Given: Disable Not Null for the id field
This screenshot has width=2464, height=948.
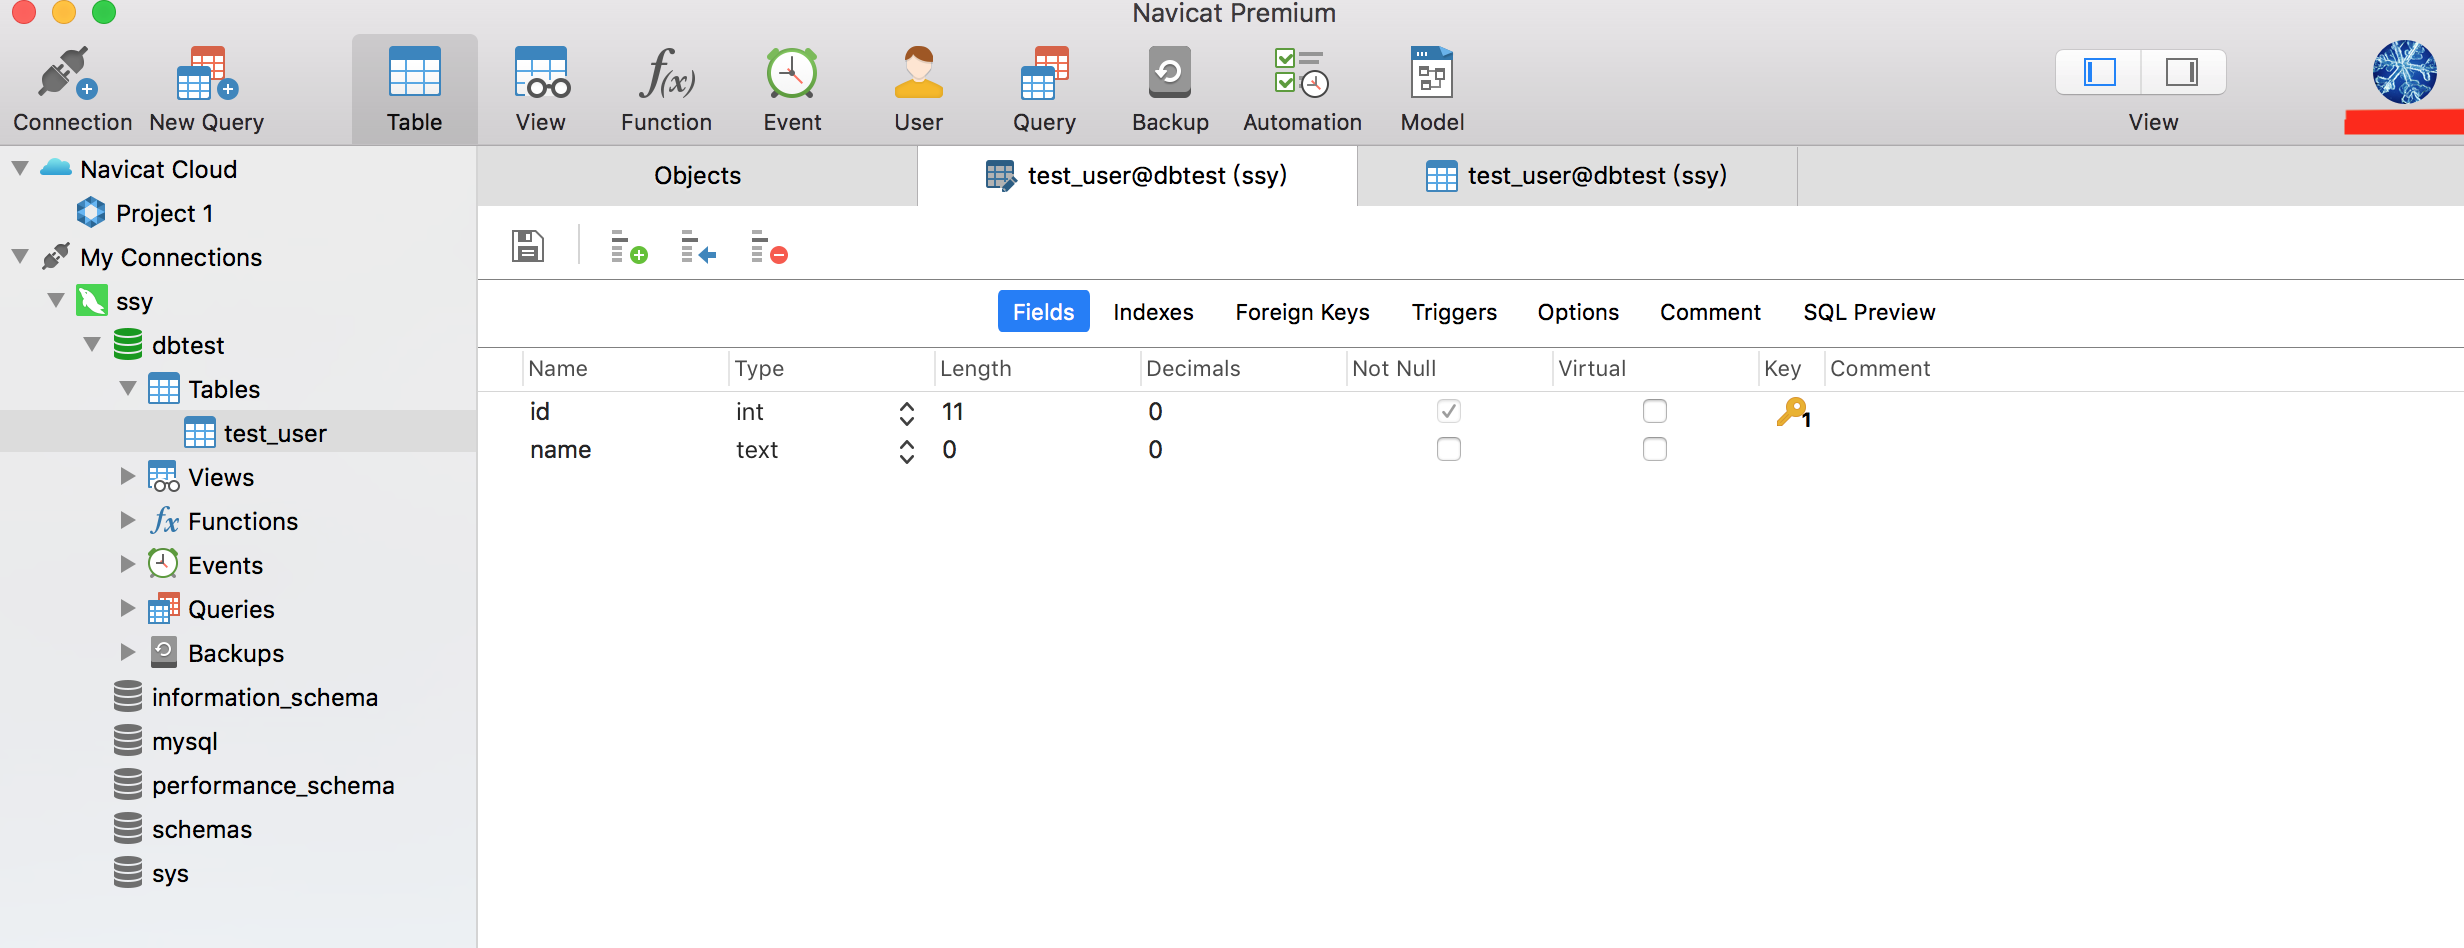Looking at the screenshot, I should [1449, 411].
